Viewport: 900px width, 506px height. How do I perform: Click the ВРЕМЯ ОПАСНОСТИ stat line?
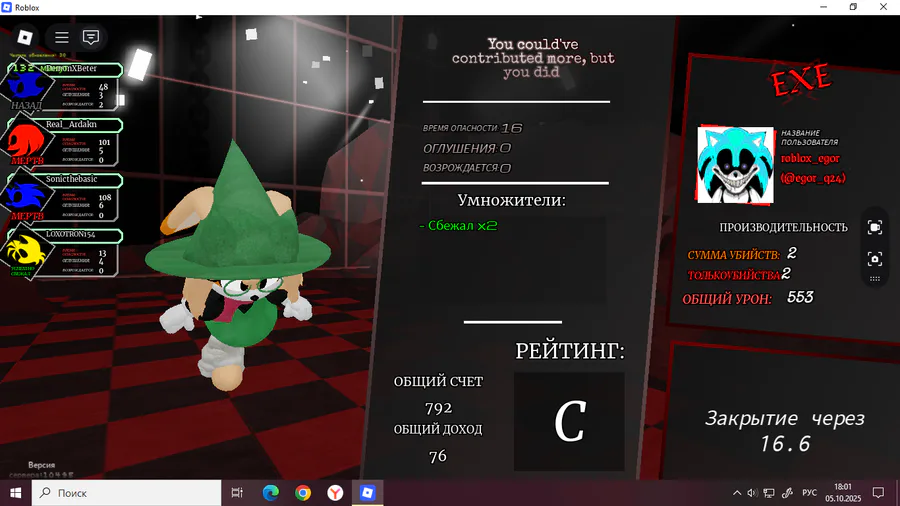[472, 128]
